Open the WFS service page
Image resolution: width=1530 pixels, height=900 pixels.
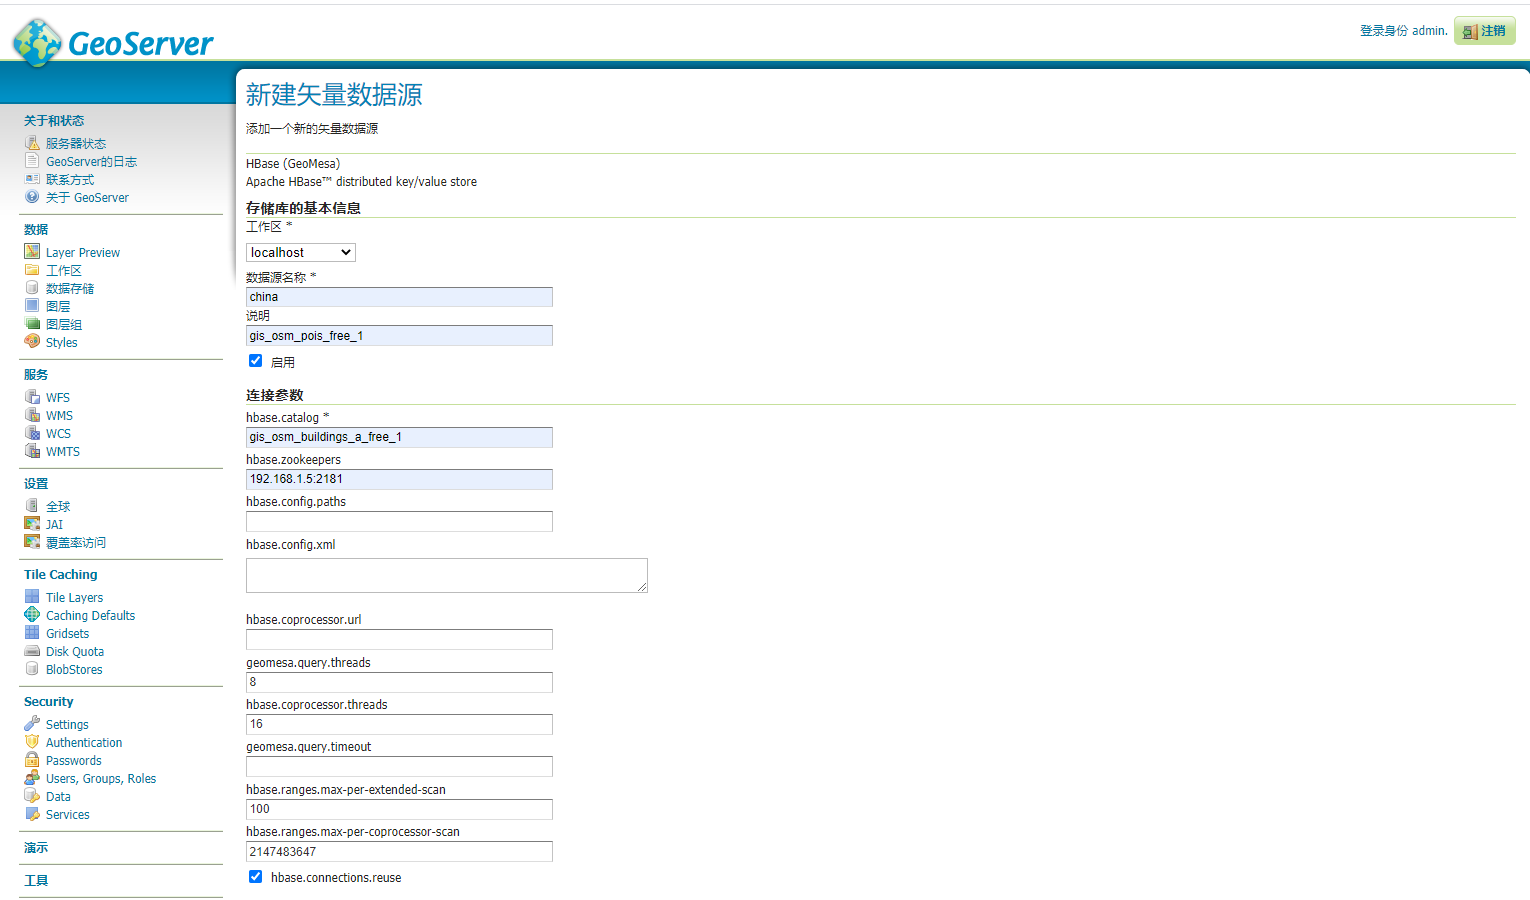pos(57,396)
